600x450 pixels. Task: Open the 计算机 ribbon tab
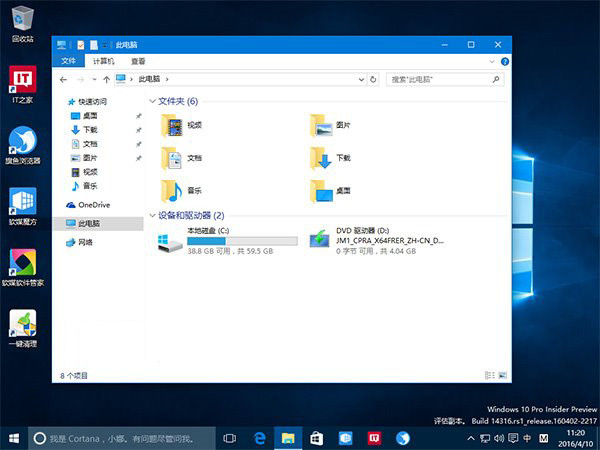(104, 61)
